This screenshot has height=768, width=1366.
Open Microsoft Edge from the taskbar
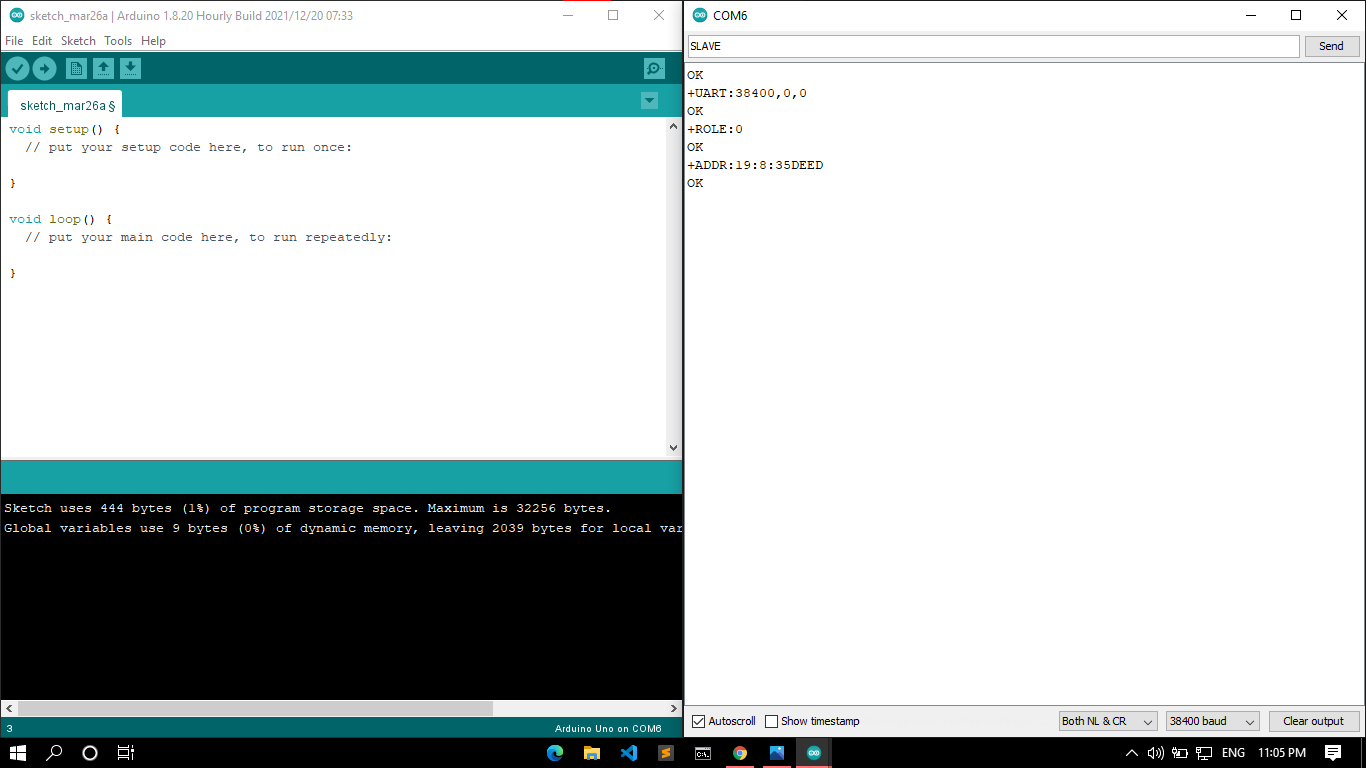[555, 752]
